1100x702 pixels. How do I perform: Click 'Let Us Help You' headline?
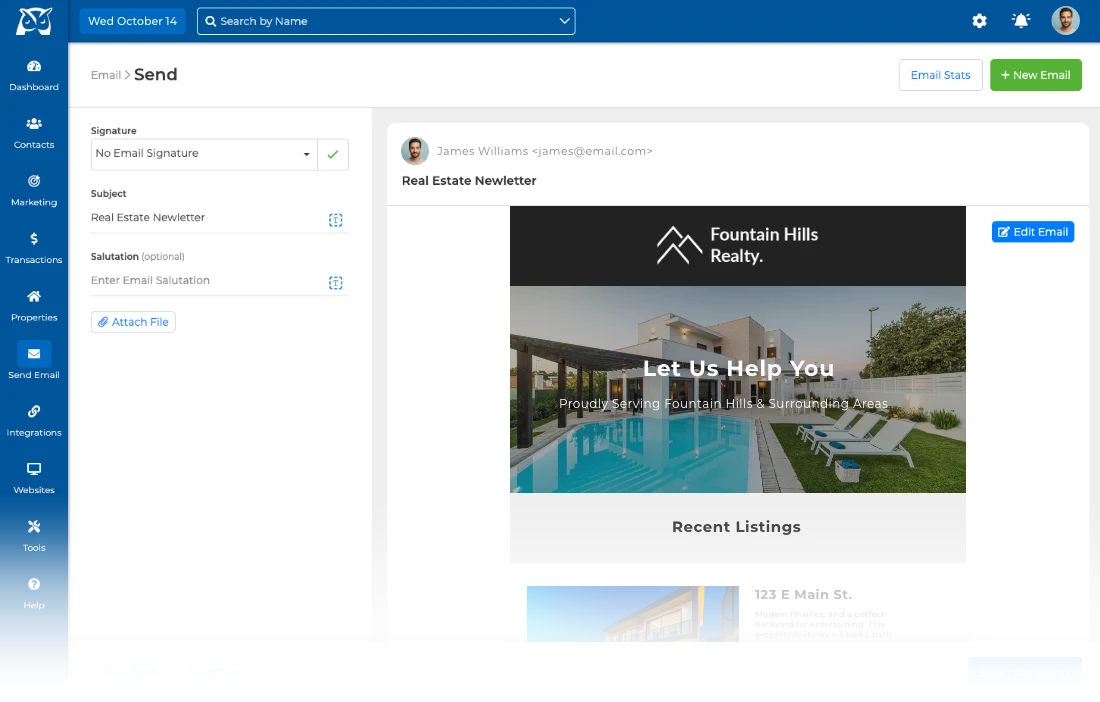click(x=739, y=368)
